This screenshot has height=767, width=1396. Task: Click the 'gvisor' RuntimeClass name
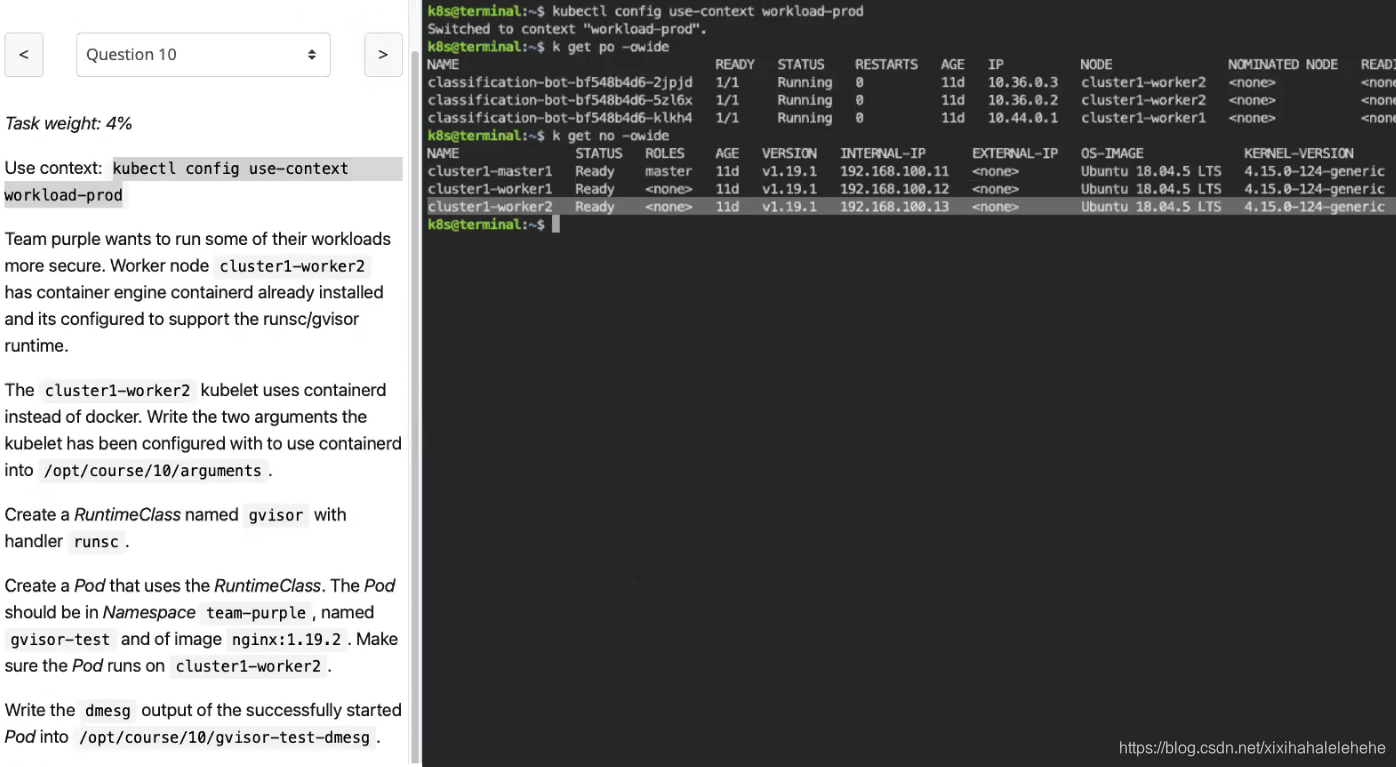(x=275, y=515)
